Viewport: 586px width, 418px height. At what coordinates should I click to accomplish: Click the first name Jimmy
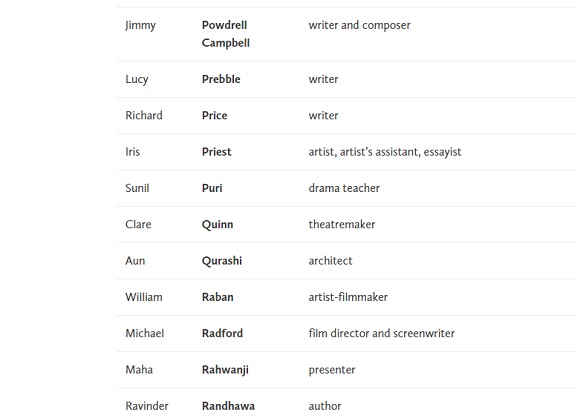coord(141,26)
